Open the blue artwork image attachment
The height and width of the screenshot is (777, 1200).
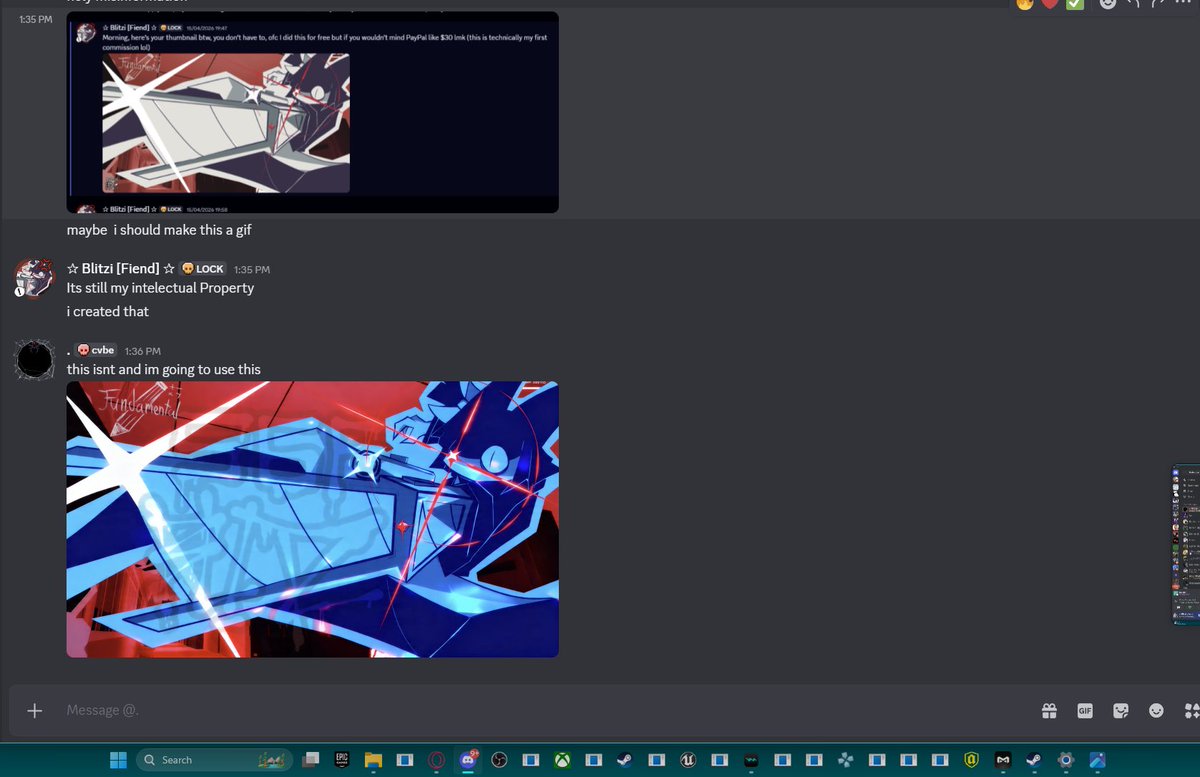click(312, 519)
